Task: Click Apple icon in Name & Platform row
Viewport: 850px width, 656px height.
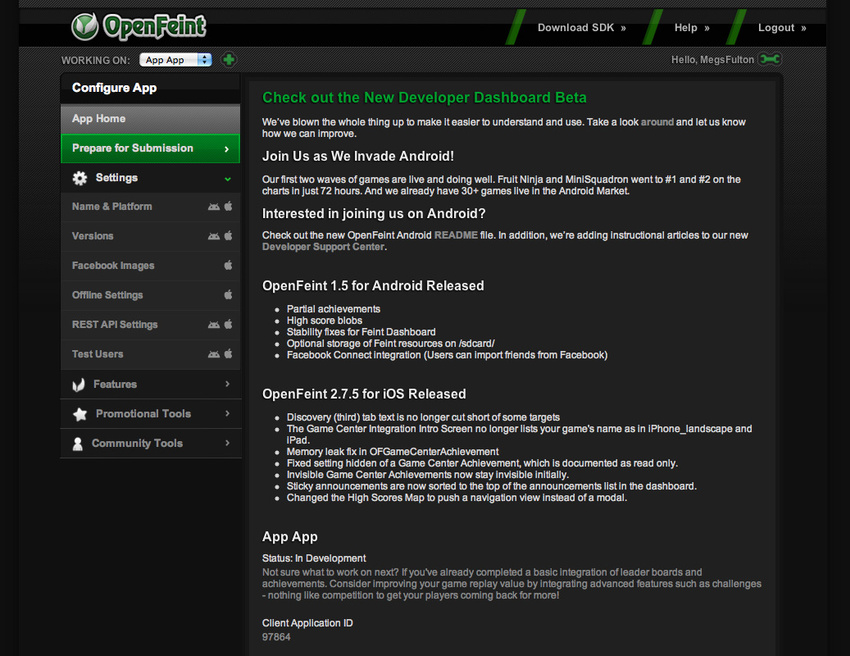Action: 228,206
